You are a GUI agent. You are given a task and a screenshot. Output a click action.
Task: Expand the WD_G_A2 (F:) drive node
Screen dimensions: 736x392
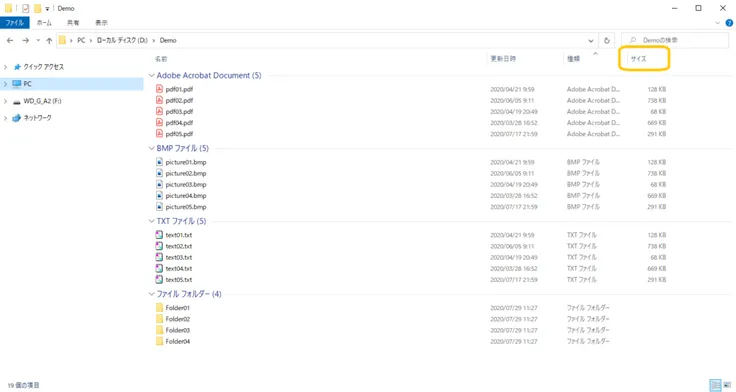click(x=6, y=101)
